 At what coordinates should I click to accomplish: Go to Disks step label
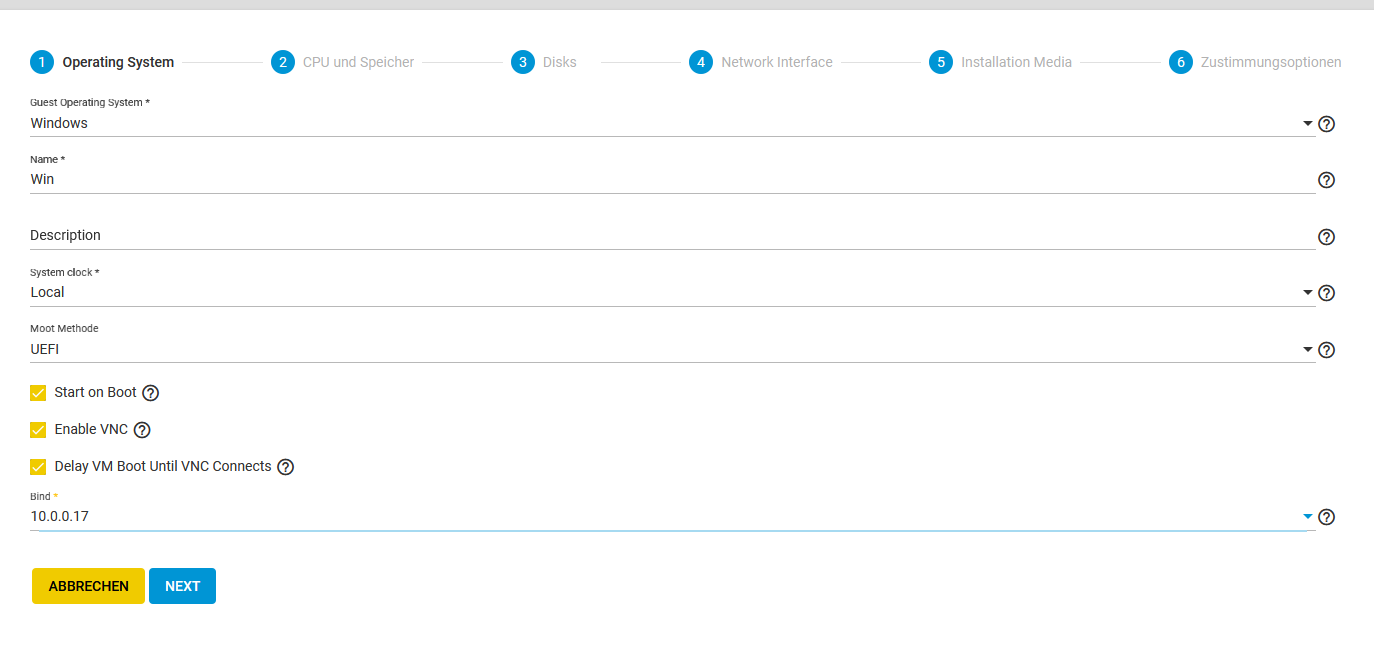(560, 62)
